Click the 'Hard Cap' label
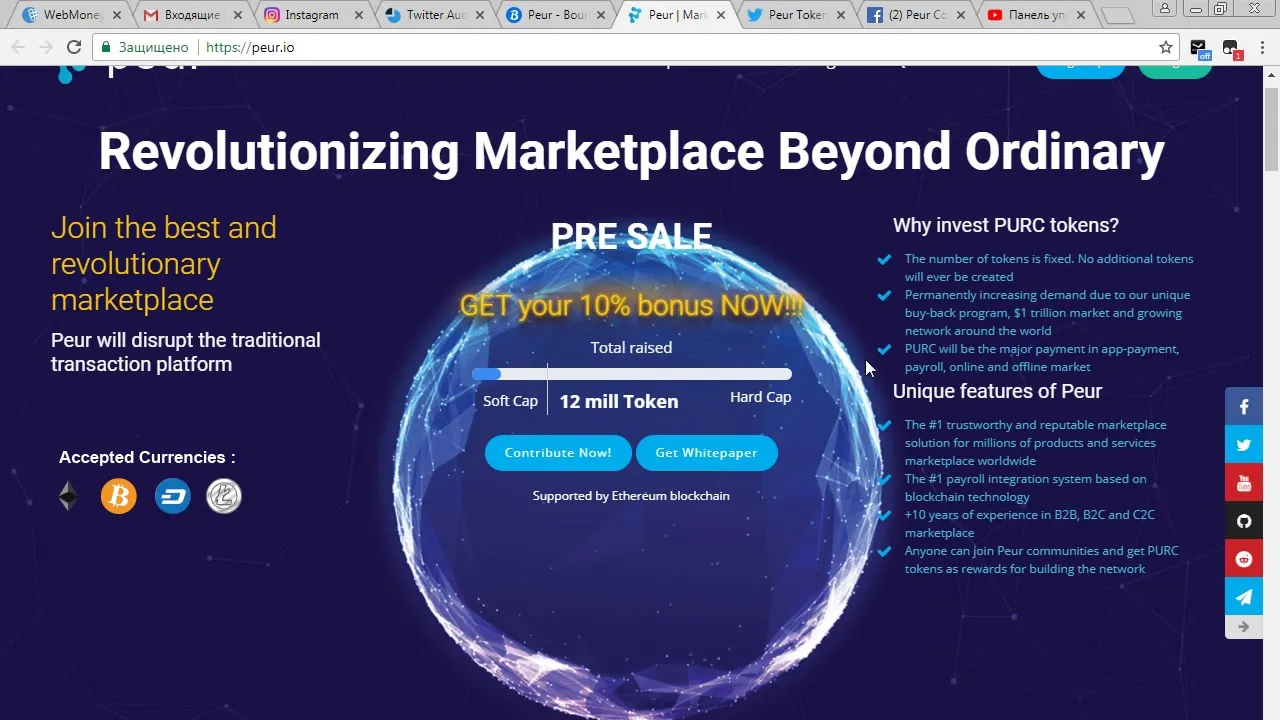 760,397
